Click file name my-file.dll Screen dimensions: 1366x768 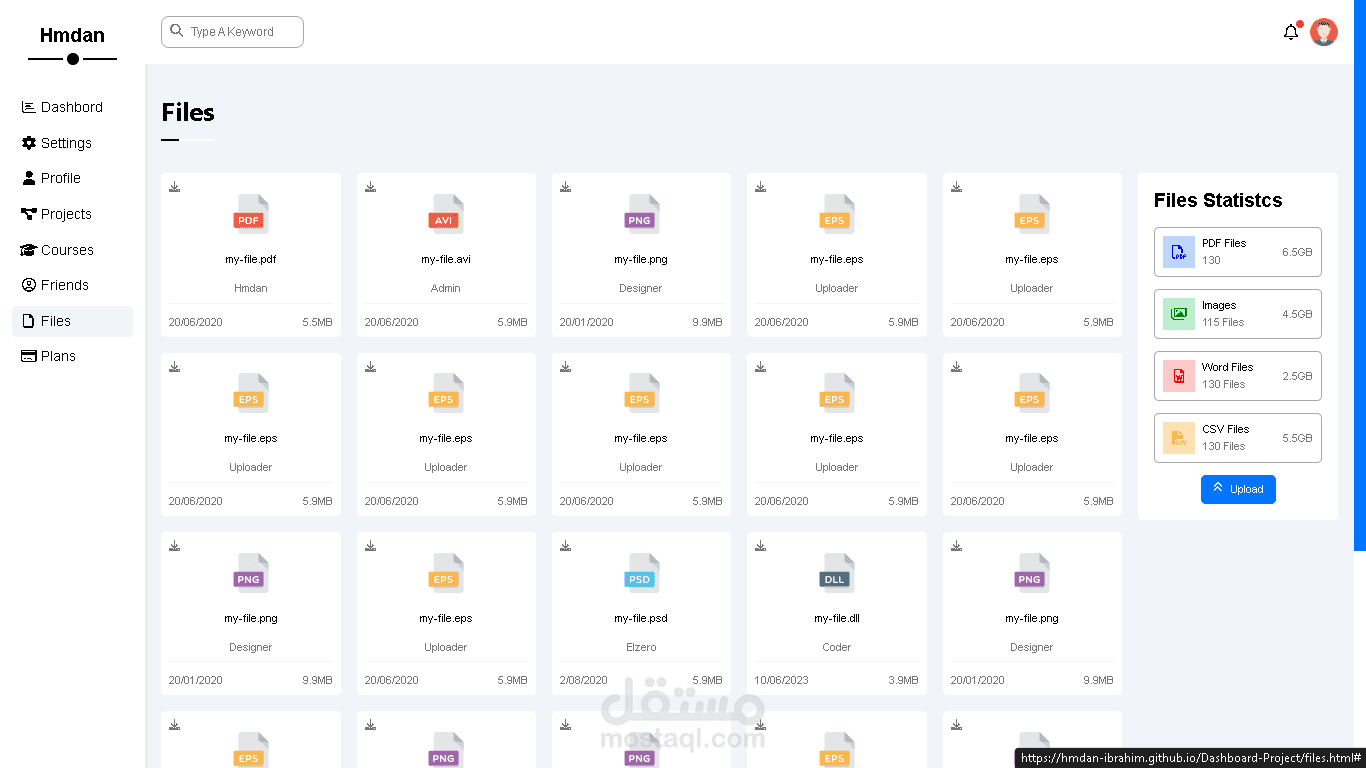click(837, 618)
